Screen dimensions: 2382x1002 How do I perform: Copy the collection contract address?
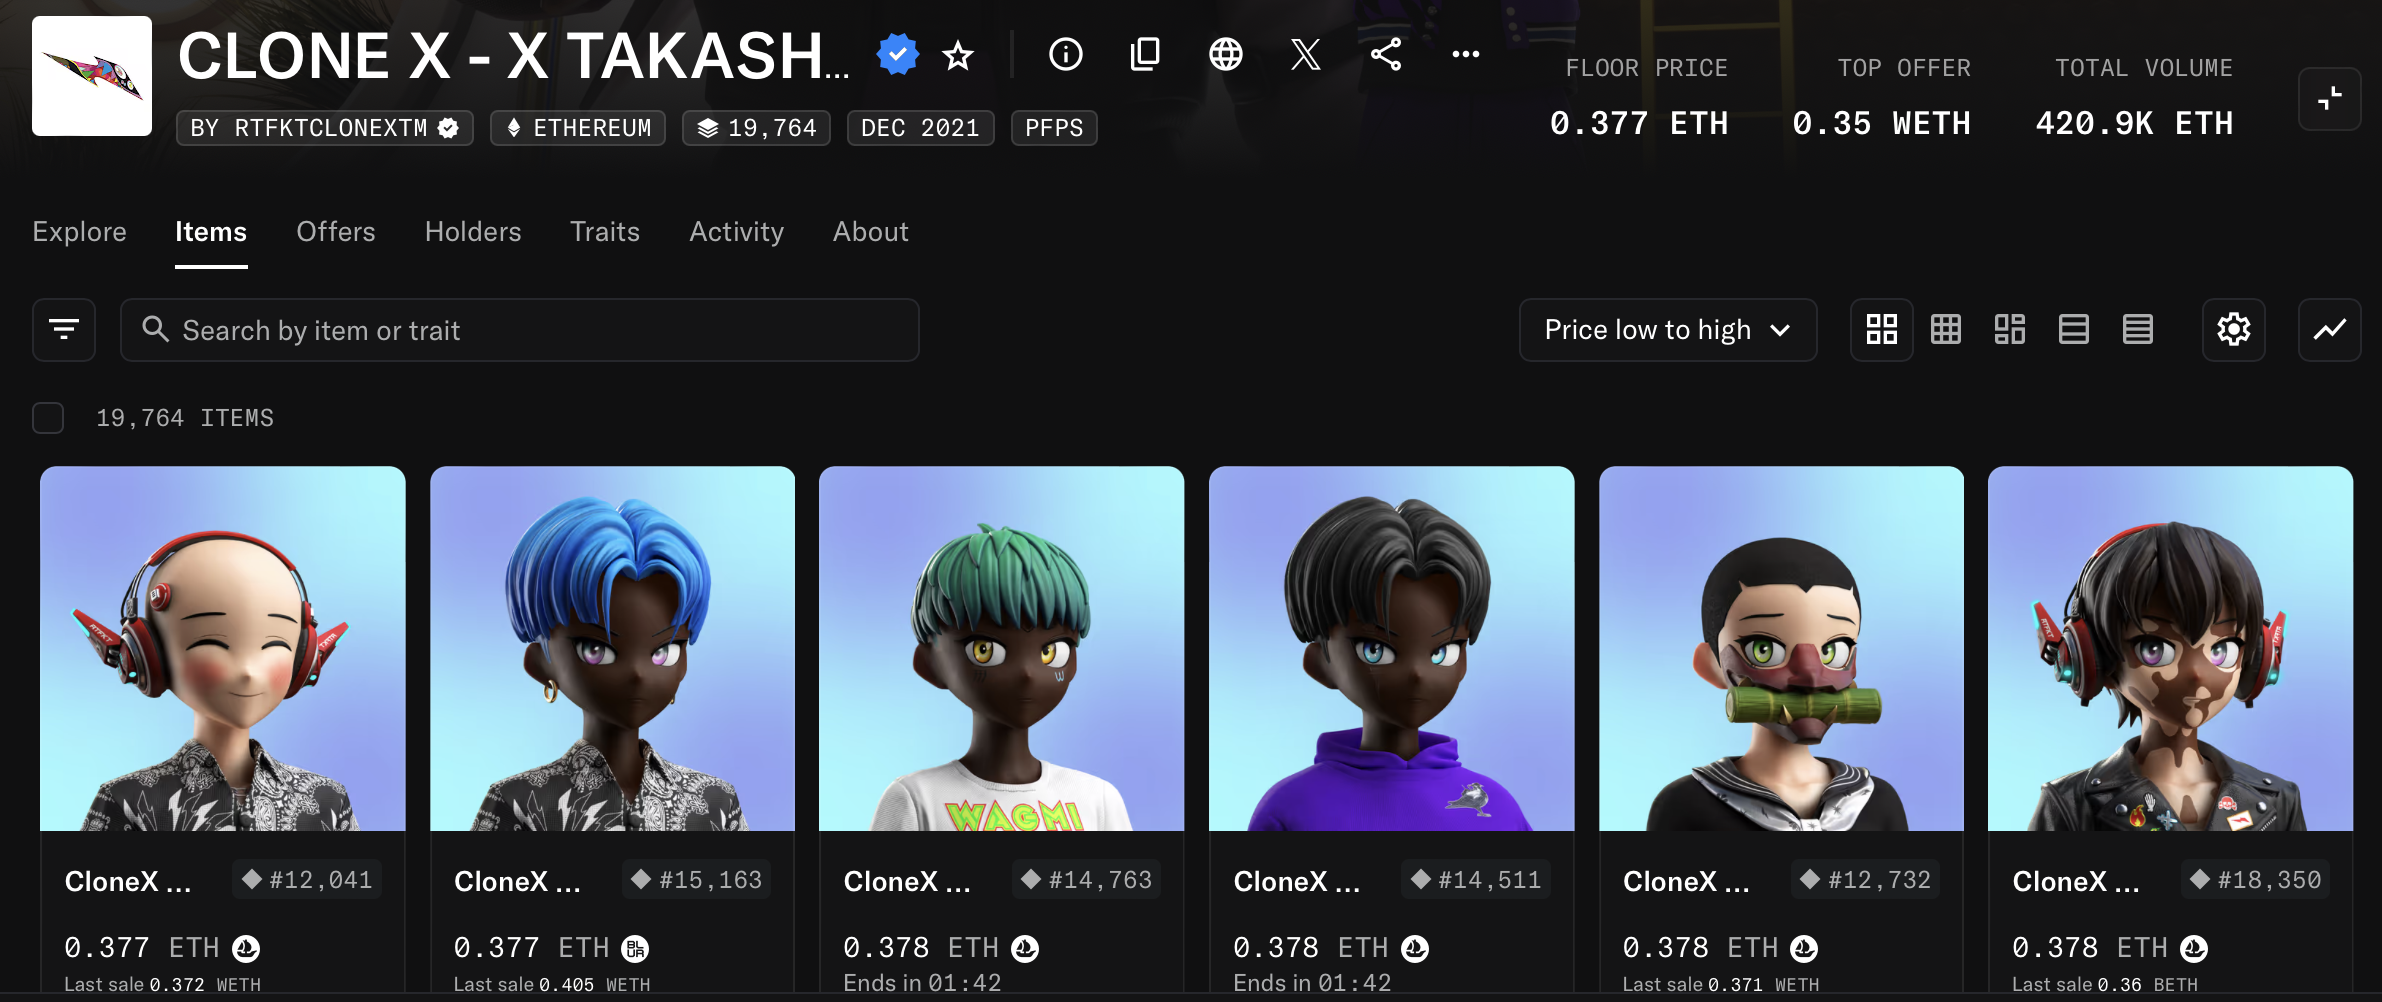[1145, 54]
